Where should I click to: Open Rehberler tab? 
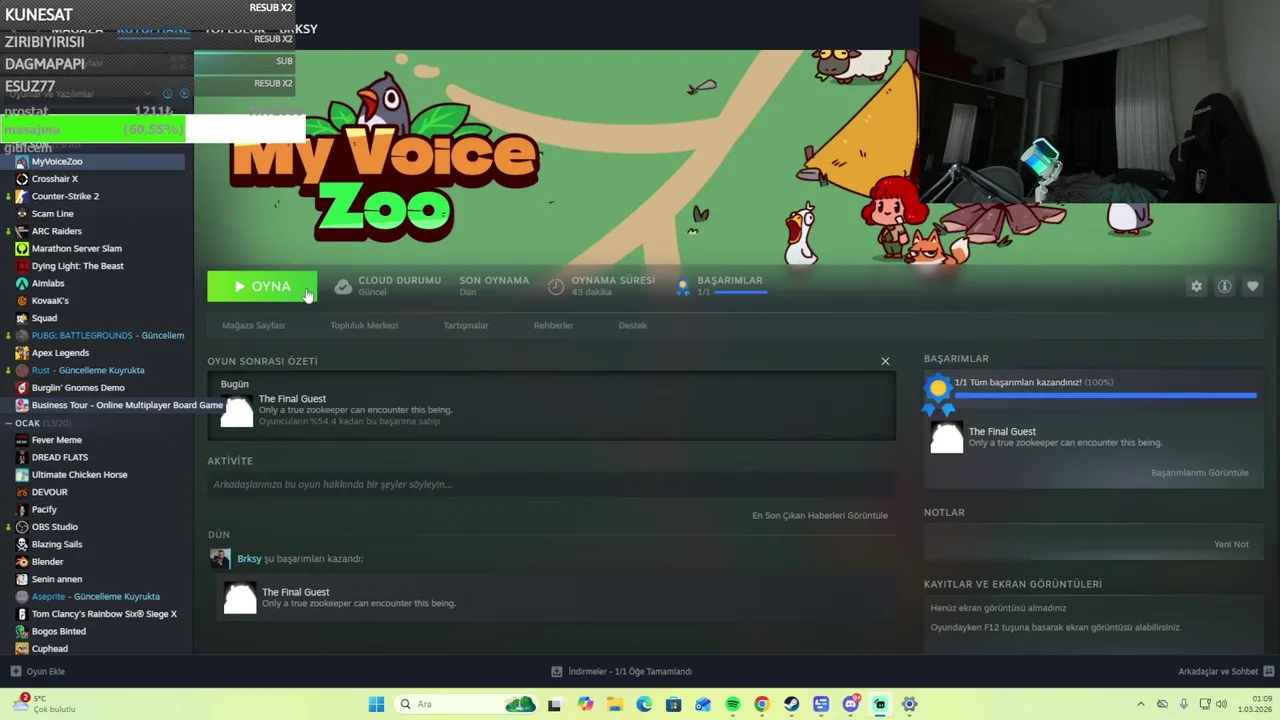(x=553, y=325)
